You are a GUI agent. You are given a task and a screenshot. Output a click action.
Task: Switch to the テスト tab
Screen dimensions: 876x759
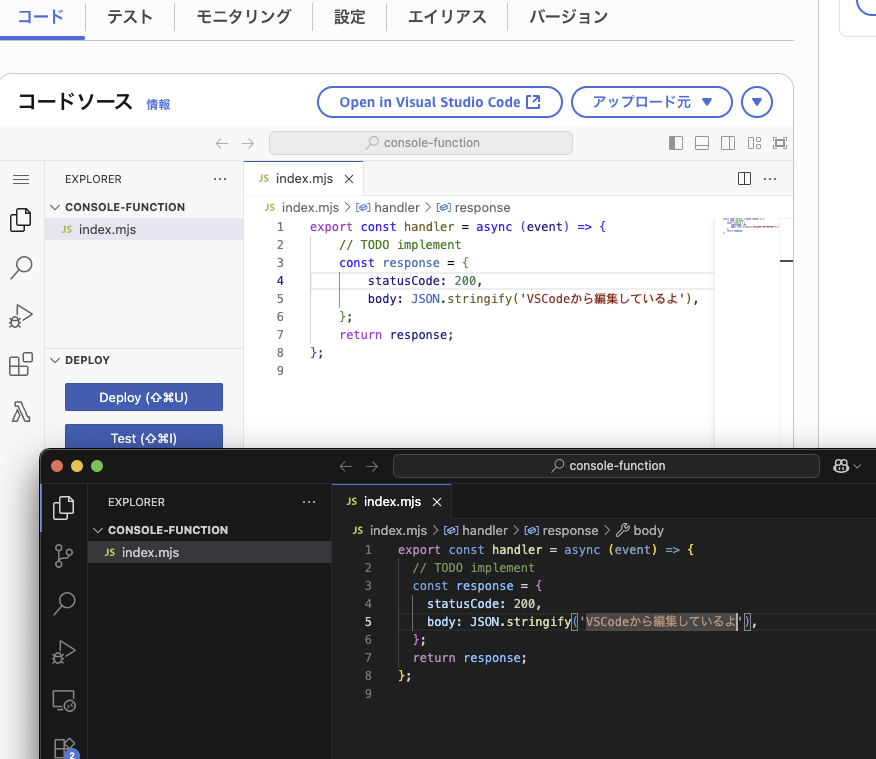coord(129,17)
